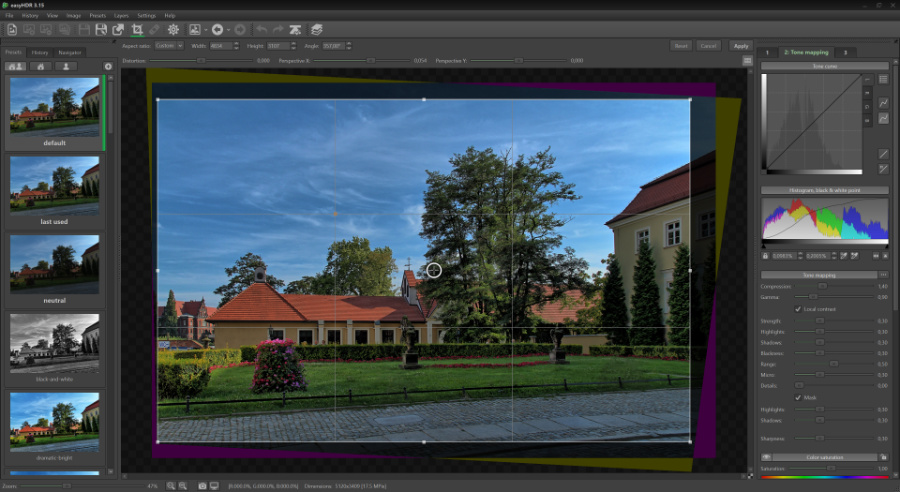Click the Angle input field
900x492 pixels.
click(333, 46)
